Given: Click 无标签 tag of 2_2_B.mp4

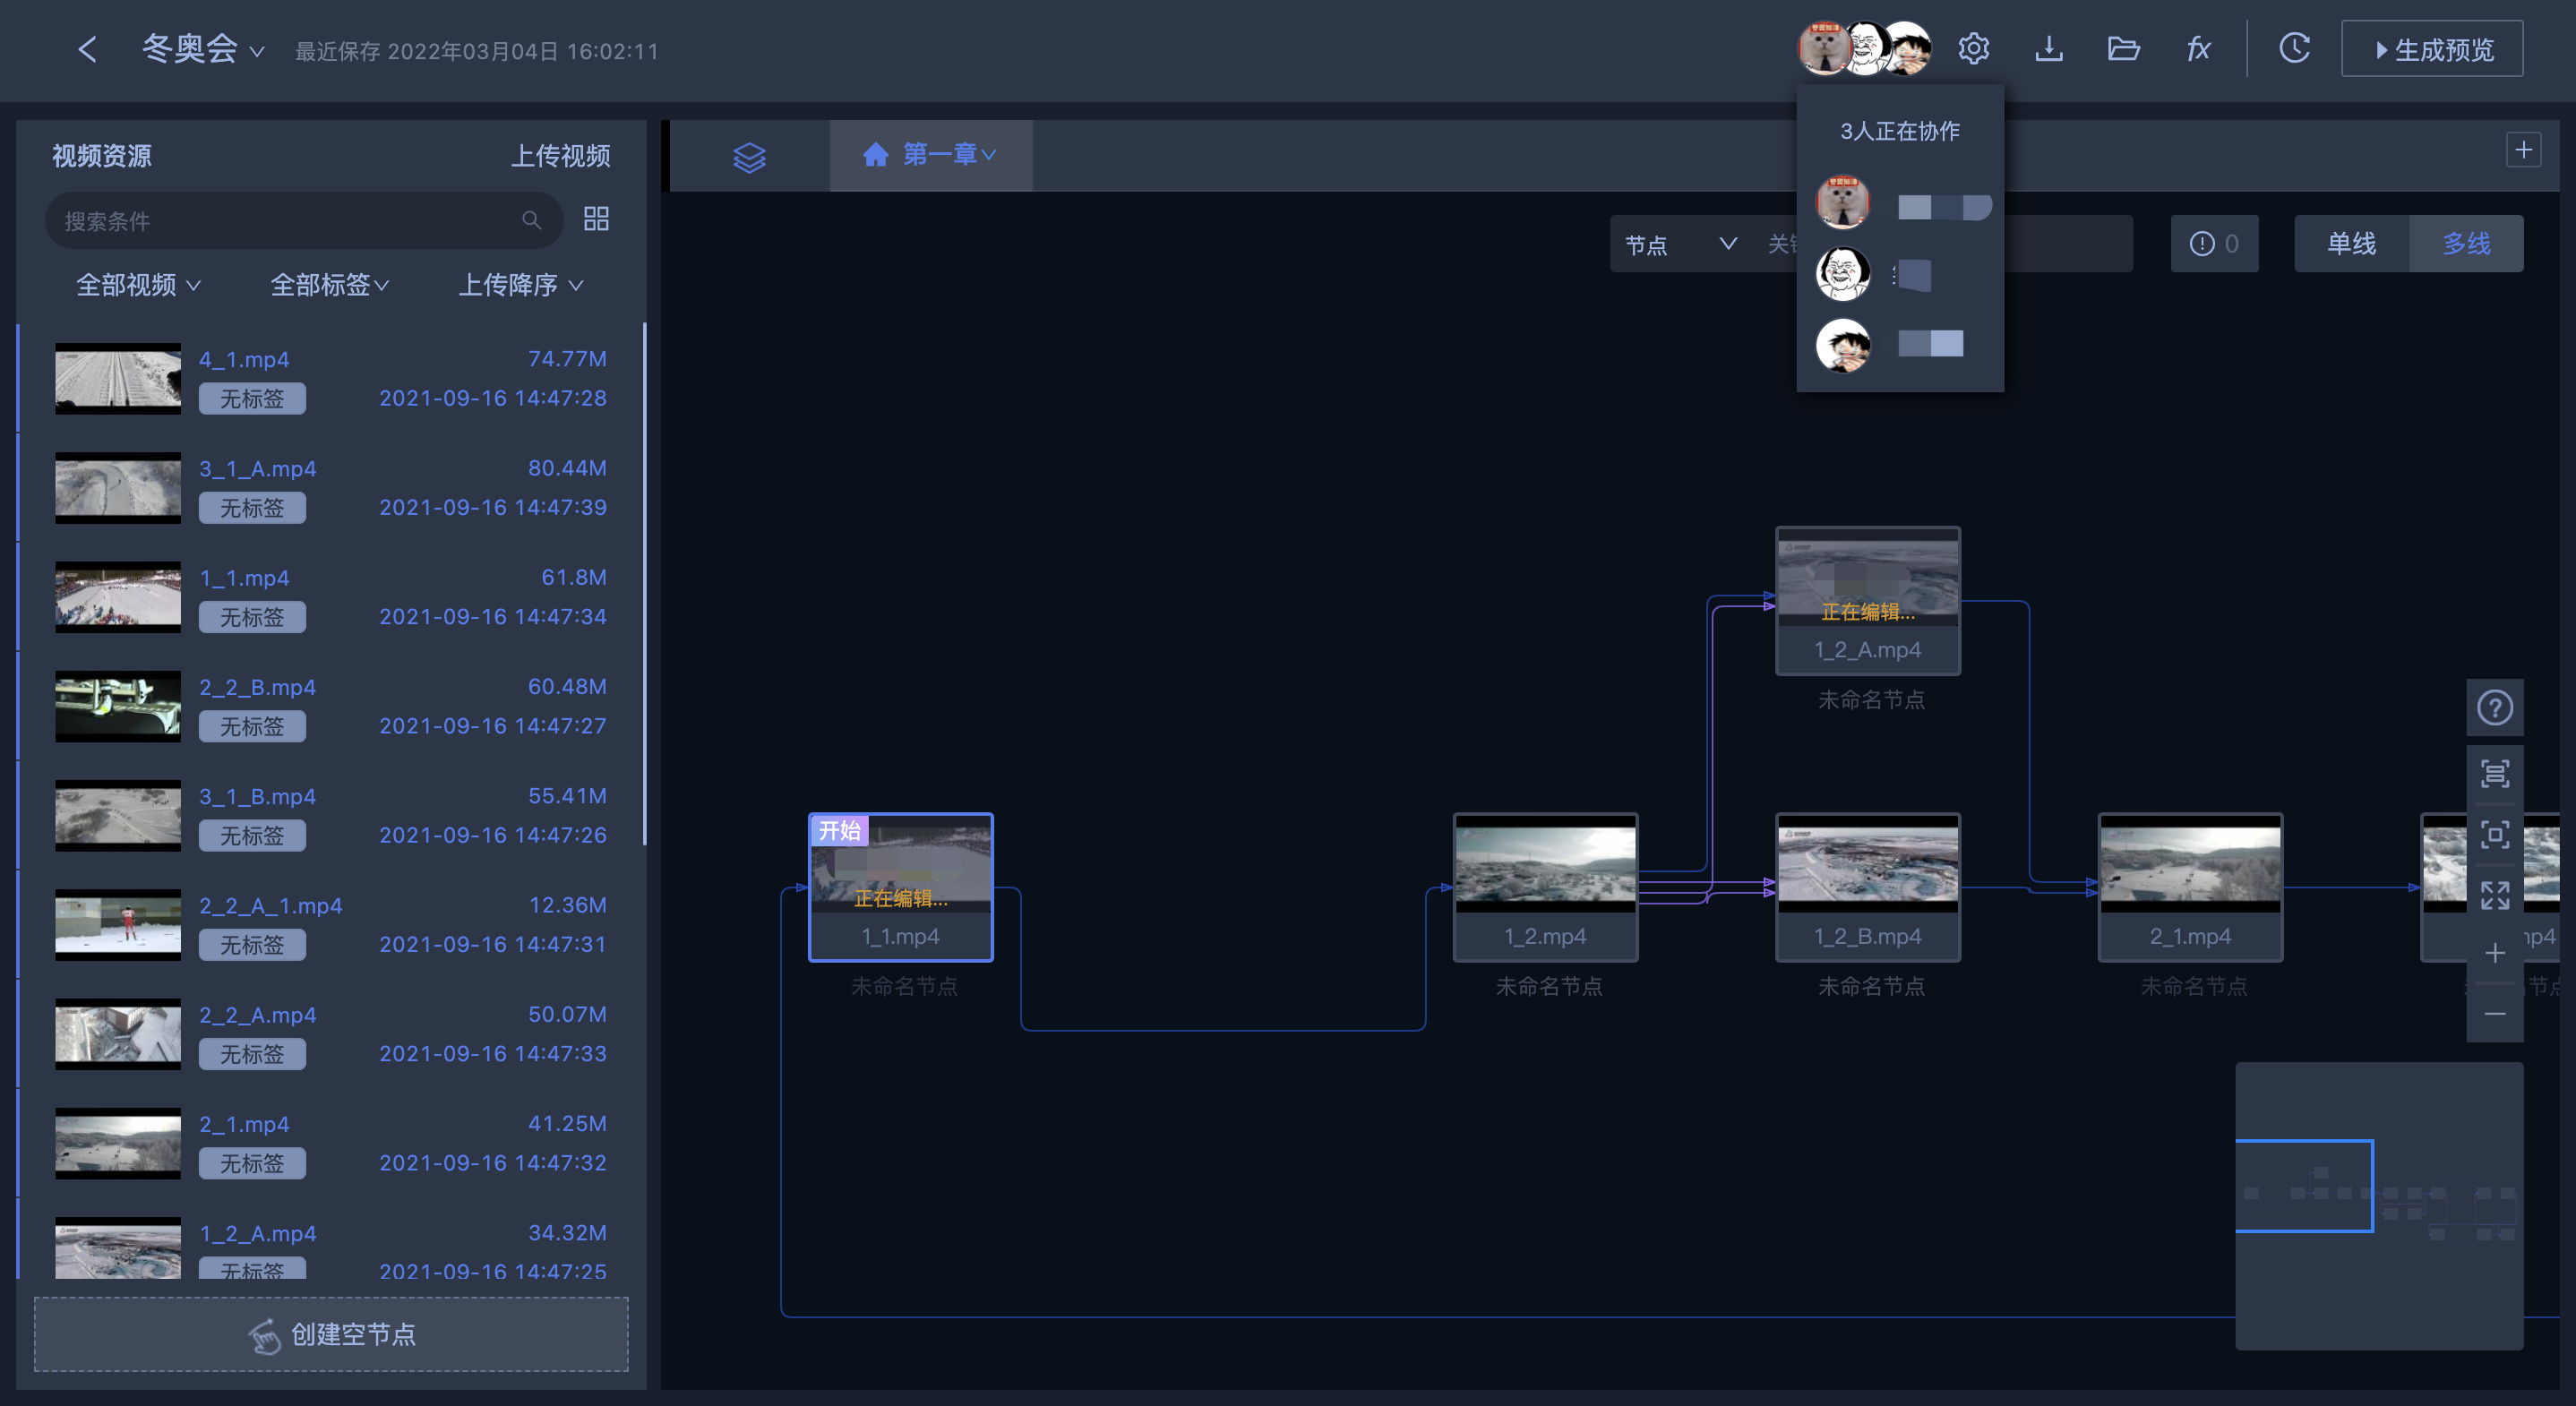Looking at the screenshot, I should tap(252, 727).
